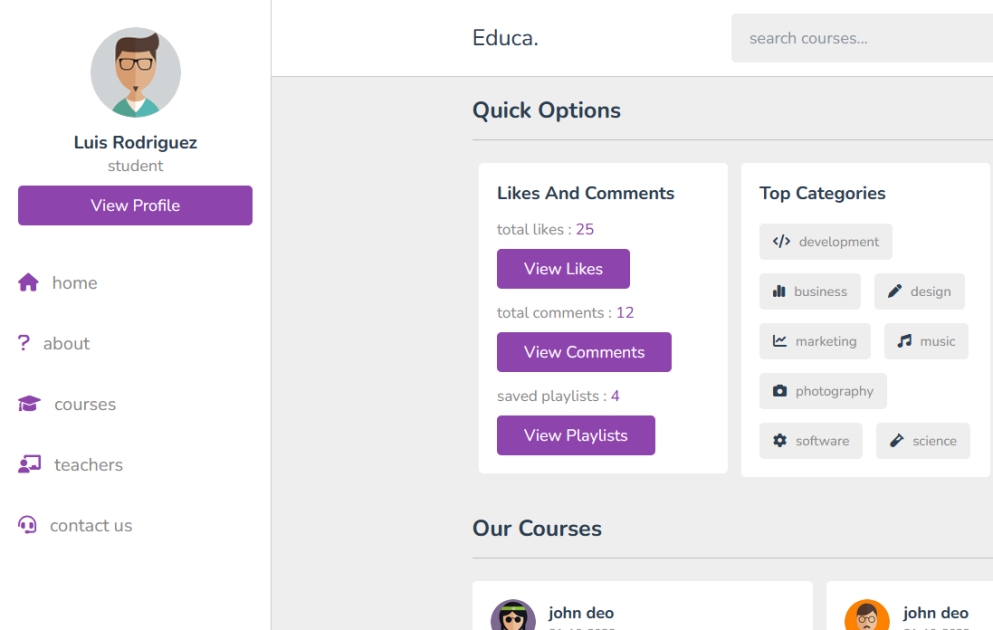The width and height of the screenshot is (993, 630).
Task: Open the business category chip
Action: point(810,291)
